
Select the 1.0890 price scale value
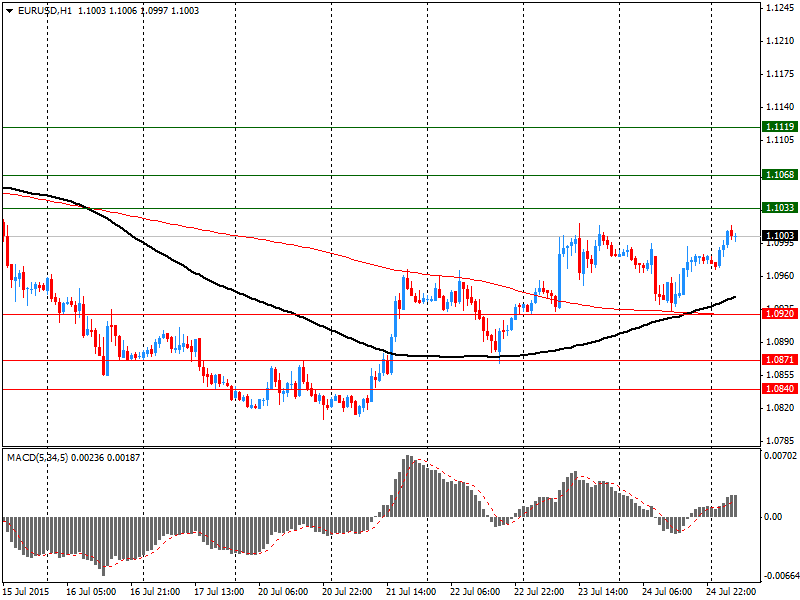point(781,342)
